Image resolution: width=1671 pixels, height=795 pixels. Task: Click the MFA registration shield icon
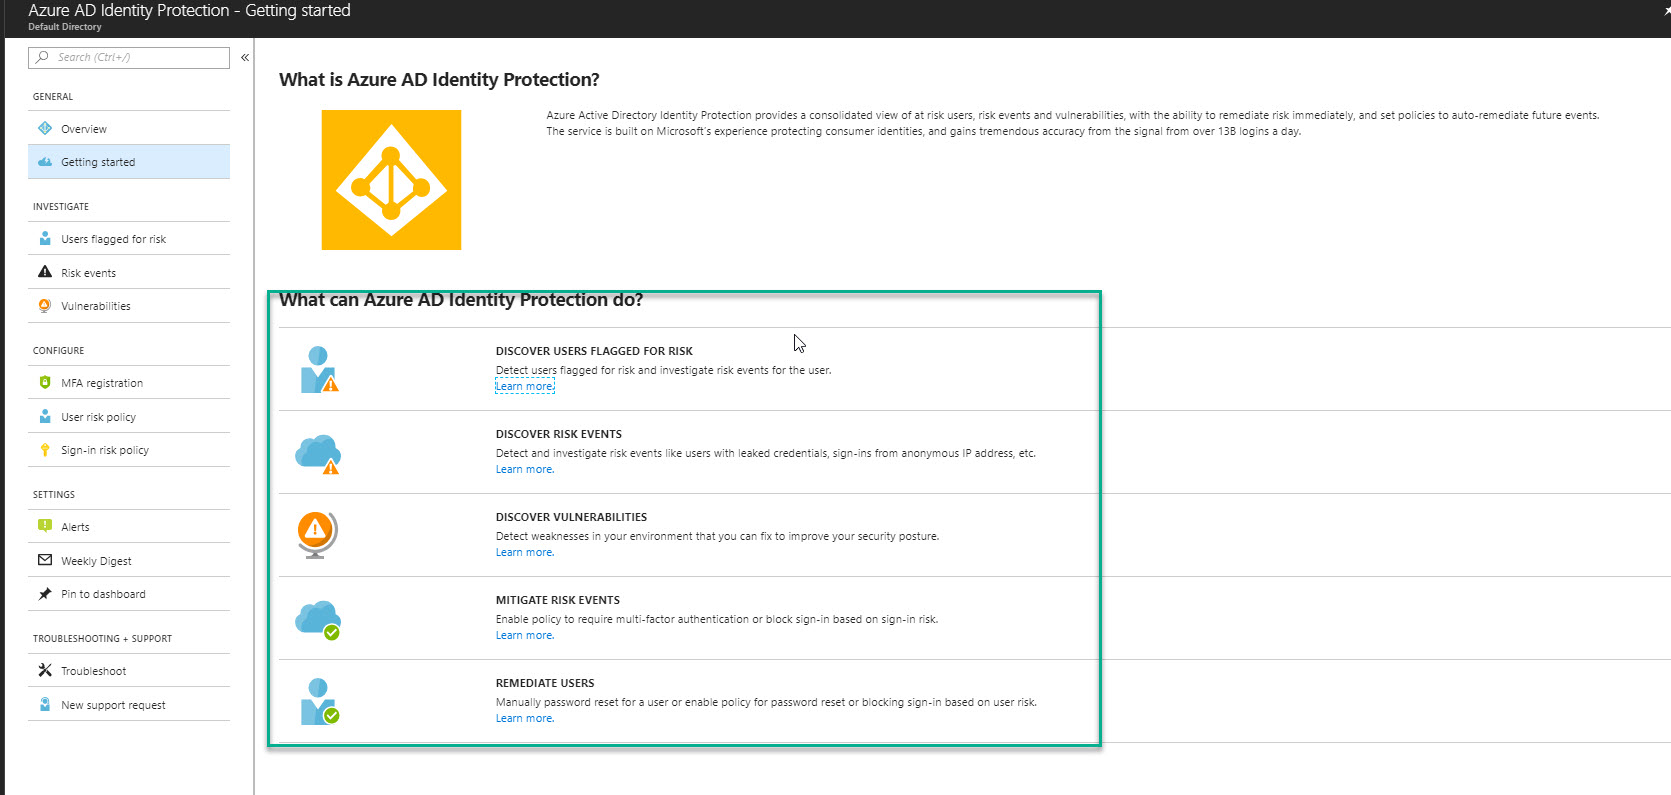pyautogui.click(x=45, y=383)
